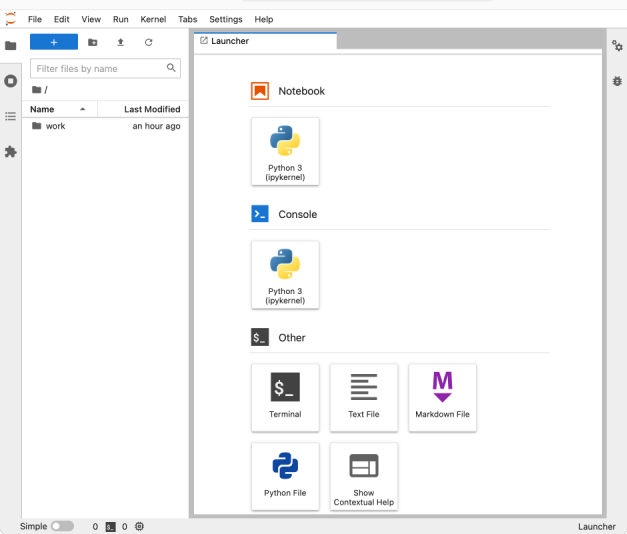Sort files by Name column header
The image size is (627, 534).
60,109
